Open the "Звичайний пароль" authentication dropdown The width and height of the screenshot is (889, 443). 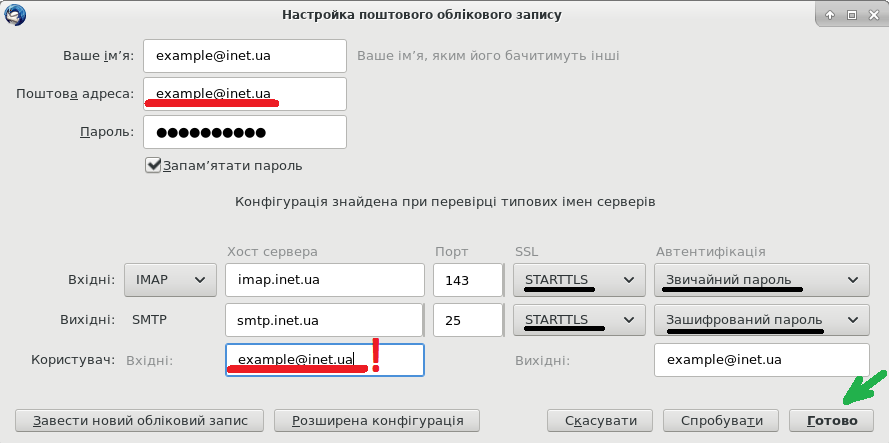pos(760,280)
